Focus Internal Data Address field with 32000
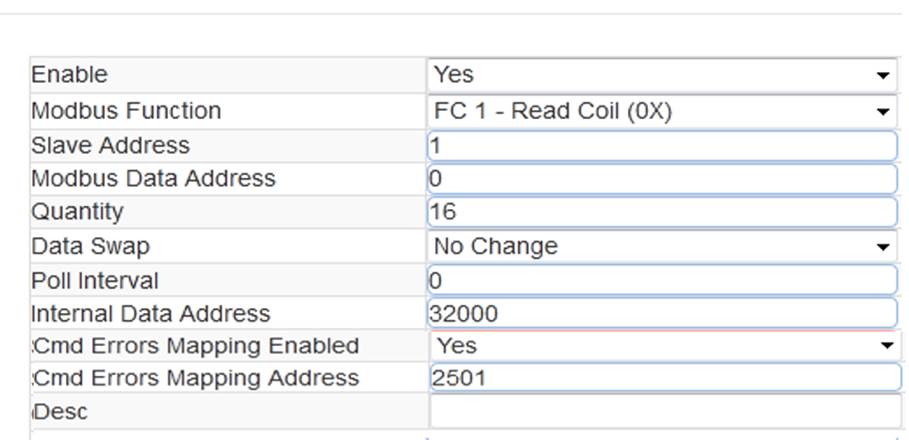This screenshot has width=909, height=440. pos(662,314)
